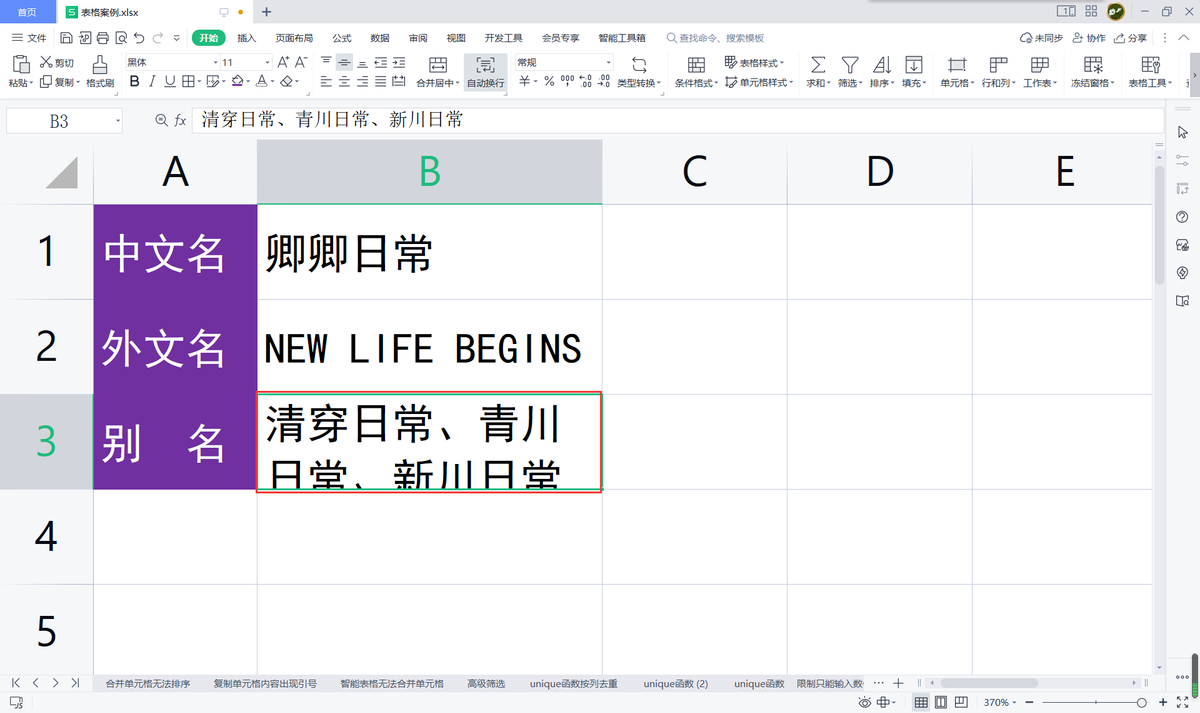Viewport: 1200px width, 713px height.
Task: Click the currency ¥ format icon
Action: click(x=524, y=82)
